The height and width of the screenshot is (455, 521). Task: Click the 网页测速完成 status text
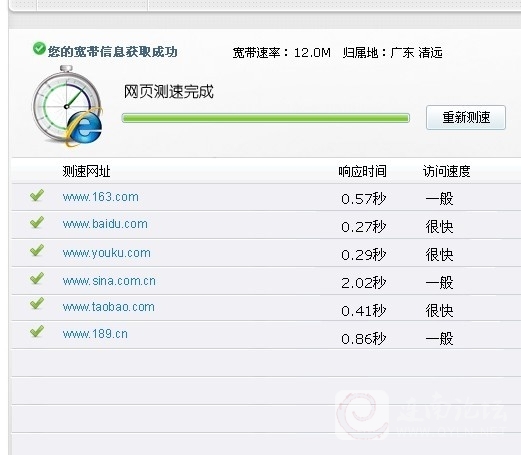tap(169, 92)
